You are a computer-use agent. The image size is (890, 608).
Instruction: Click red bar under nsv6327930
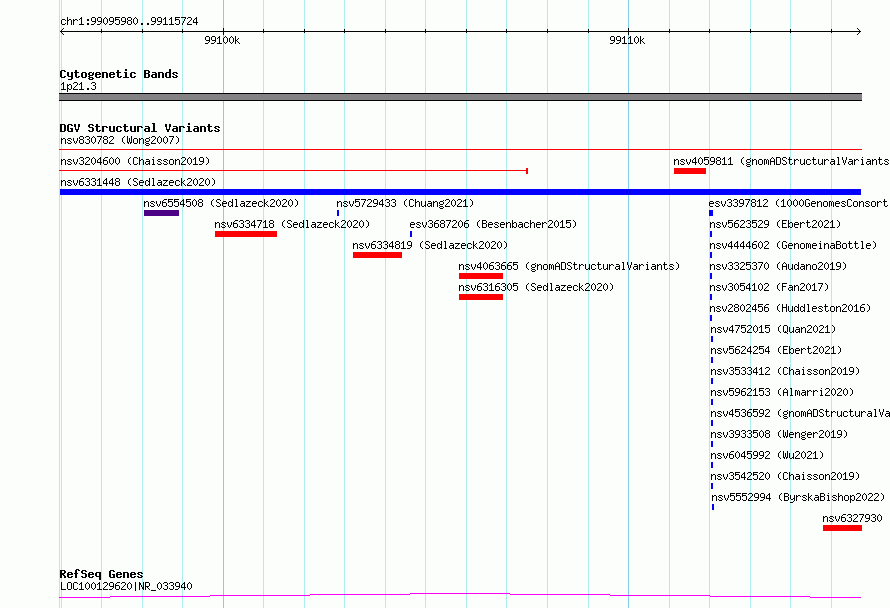(x=842, y=528)
